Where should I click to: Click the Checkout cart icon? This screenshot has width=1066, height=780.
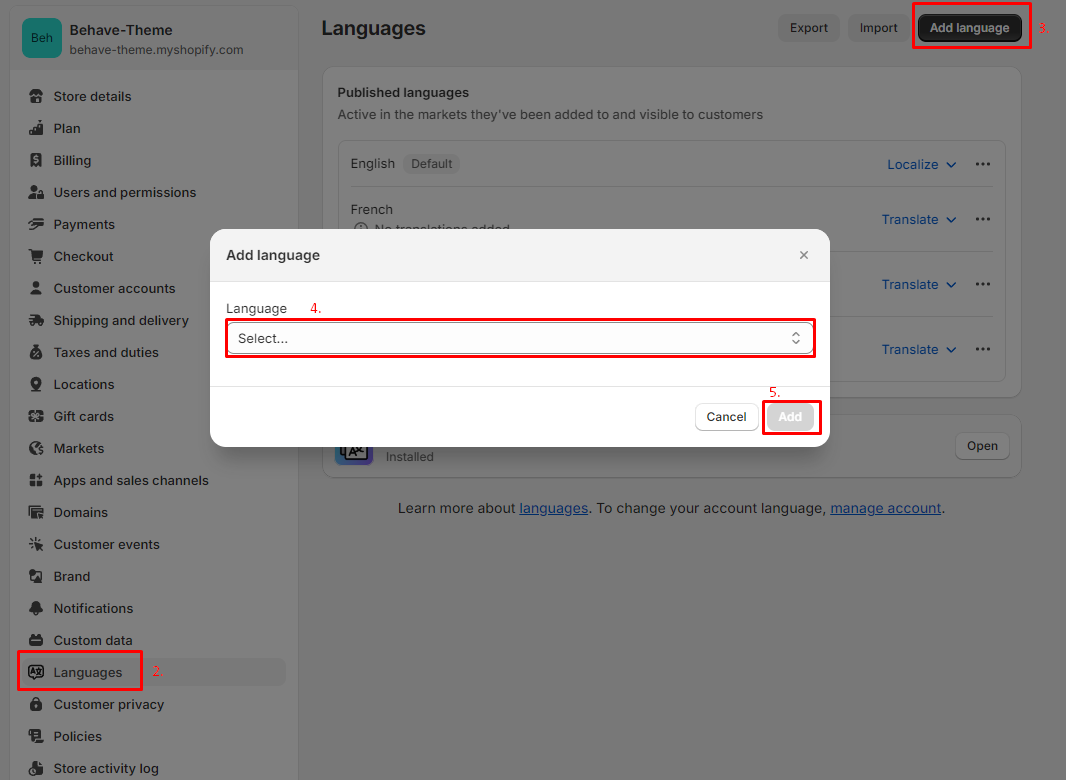[x=36, y=256]
